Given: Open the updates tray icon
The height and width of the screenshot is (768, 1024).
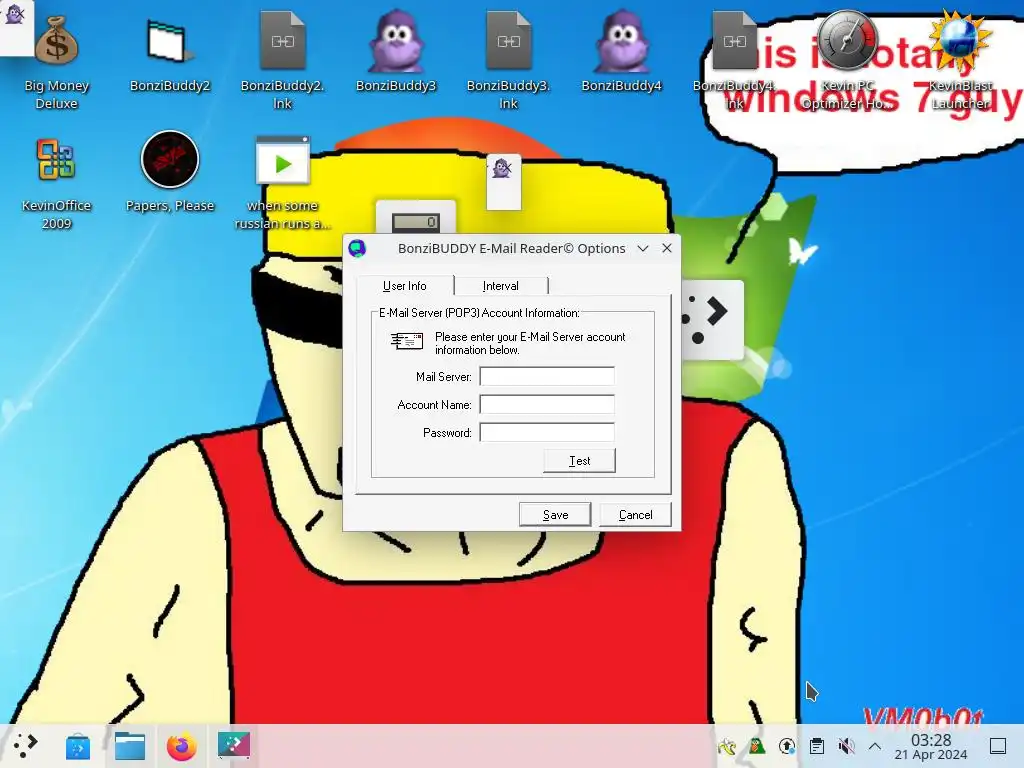Looking at the screenshot, I should 787,746.
